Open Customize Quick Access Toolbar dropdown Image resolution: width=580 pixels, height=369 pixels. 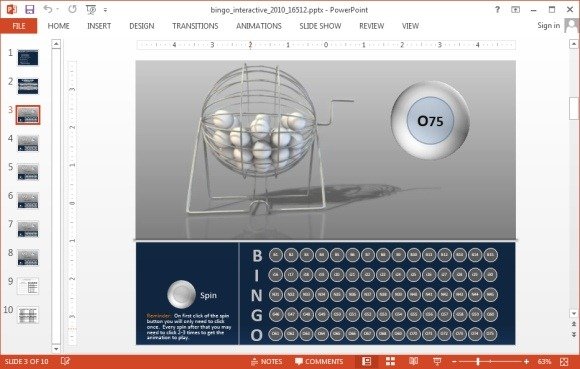tap(105, 10)
